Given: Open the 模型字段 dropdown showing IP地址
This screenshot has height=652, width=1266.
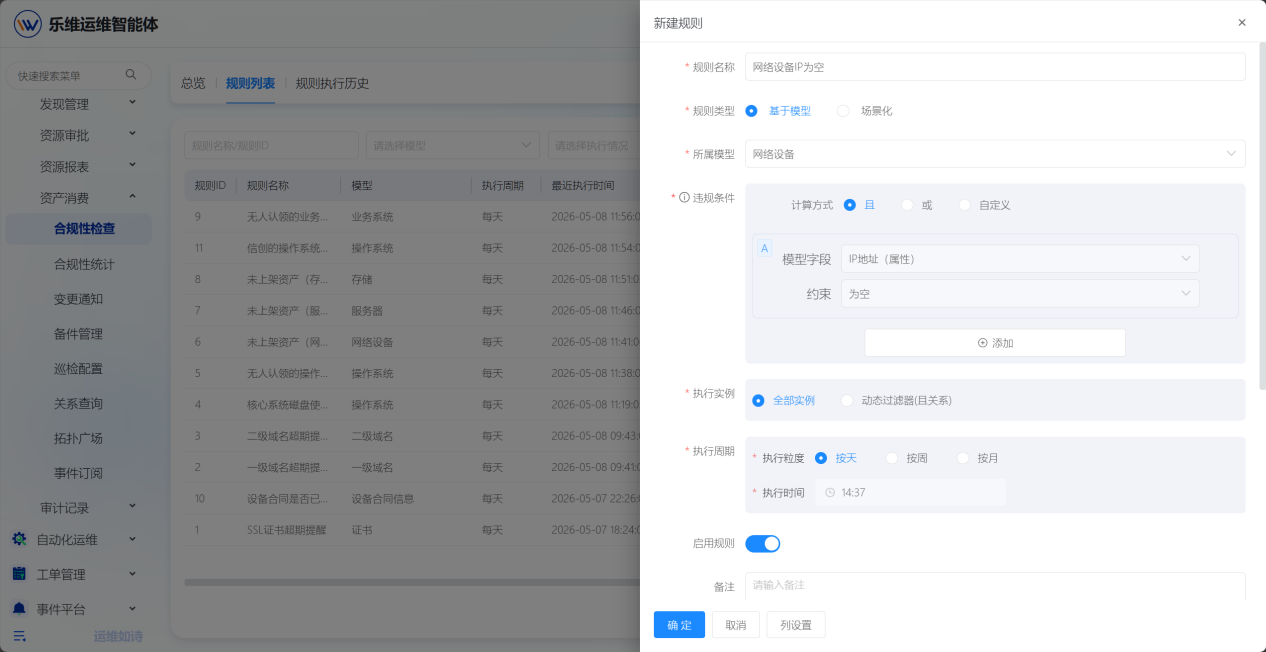Looking at the screenshot, I should [1020, 259].
